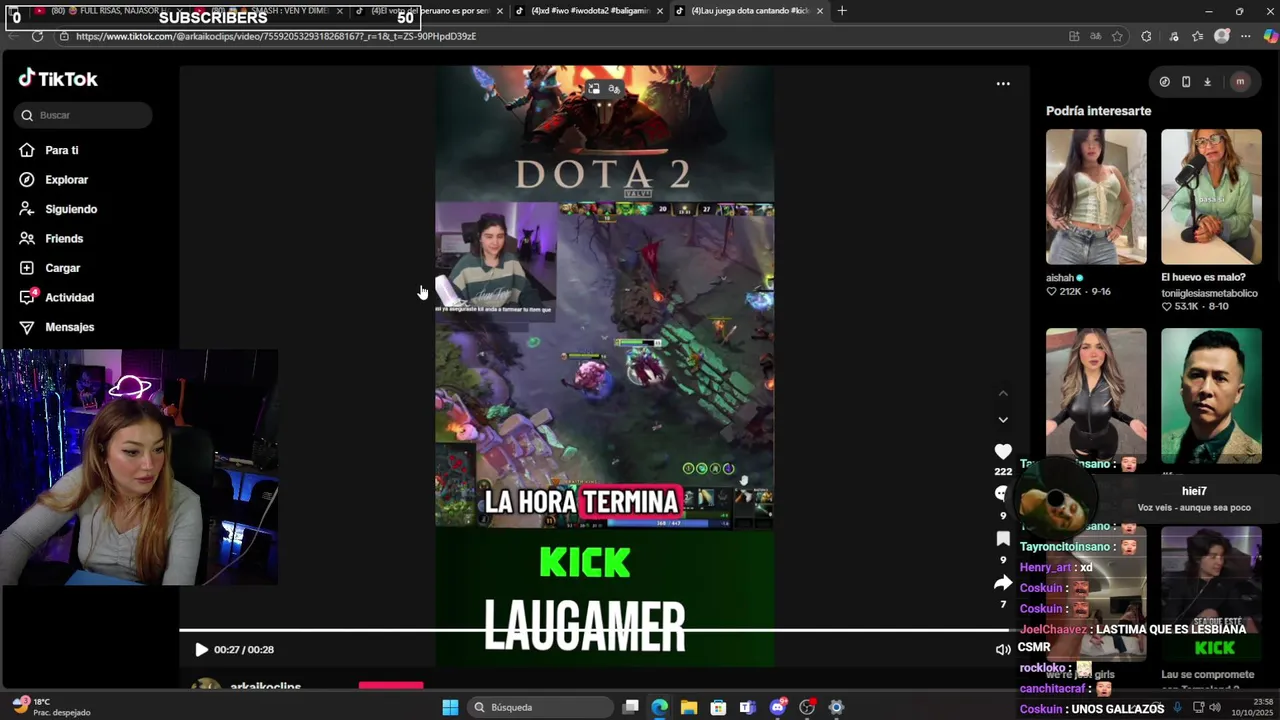The height and width of the screenshot is (720, 1280).
Task: Click the download desktop app icon
Action: 1207,82
